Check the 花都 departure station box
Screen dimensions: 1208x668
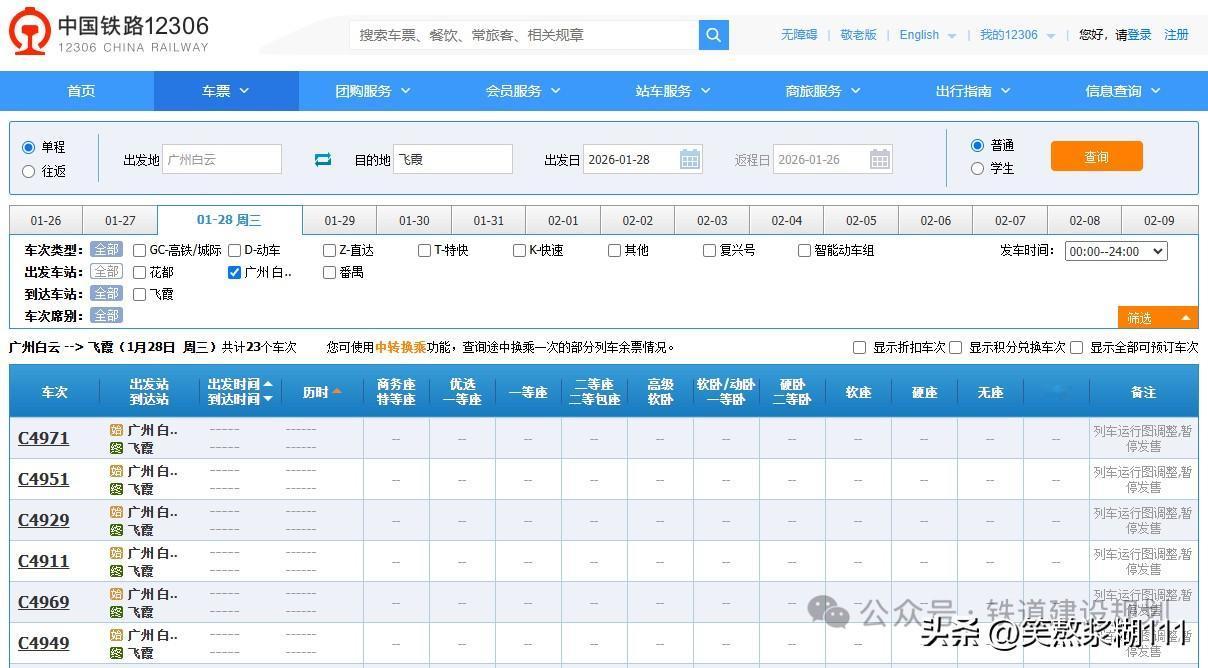[140, 272]
